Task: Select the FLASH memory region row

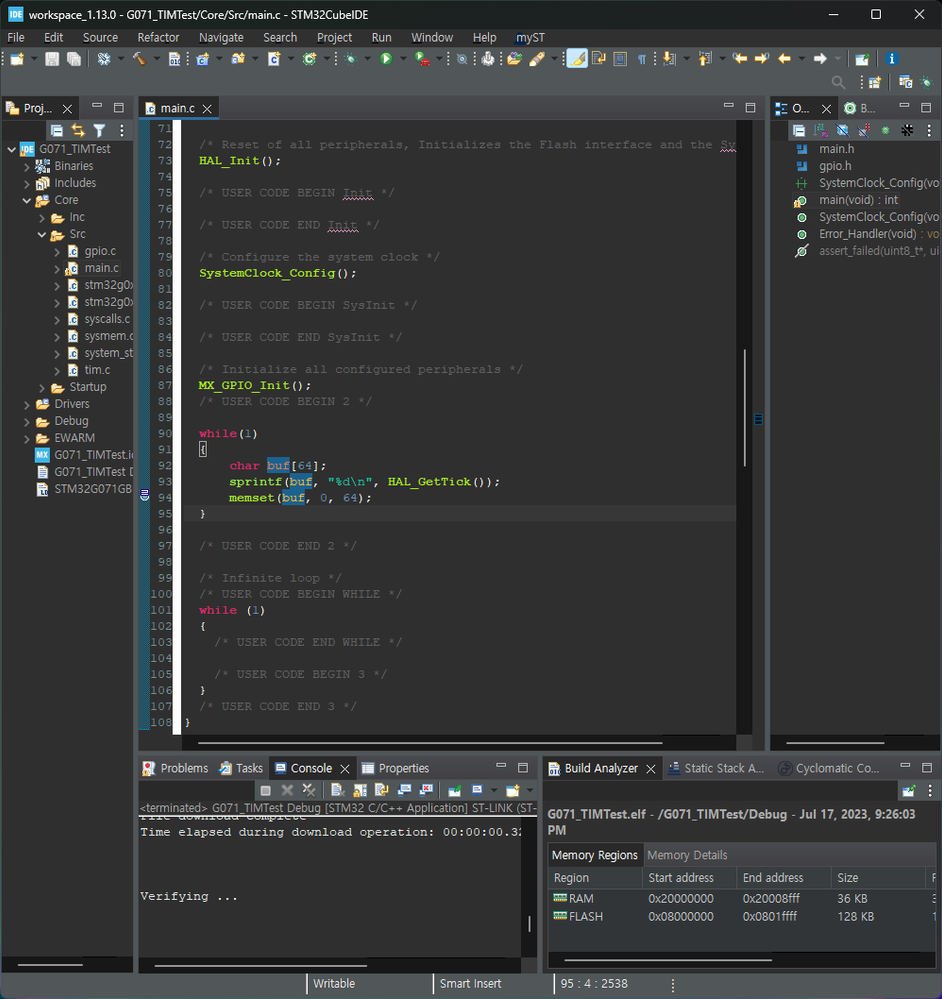Action: 742,916
